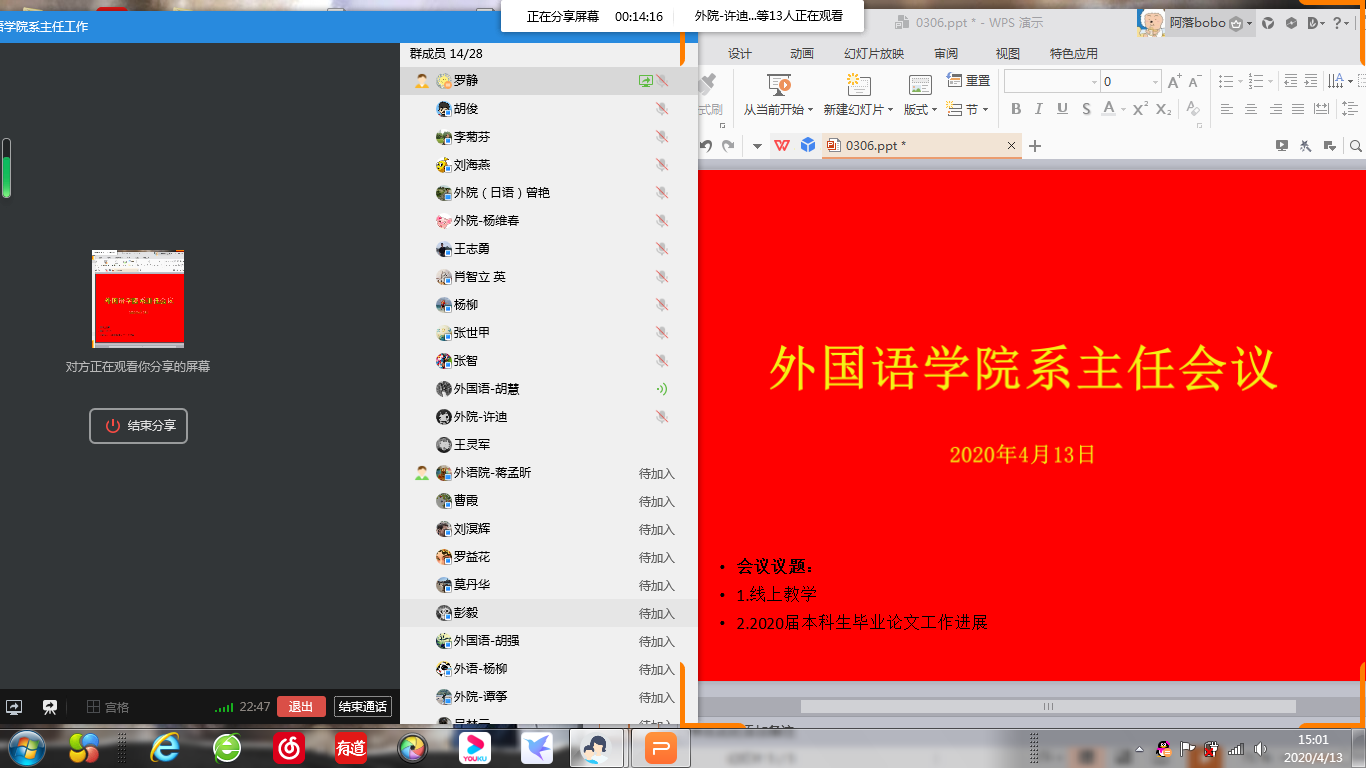The height and width of the screenshot is (768, 1366).
Task: Expand the 从当前开始 slideshow dropdown
Action: (x=810, y=110)
